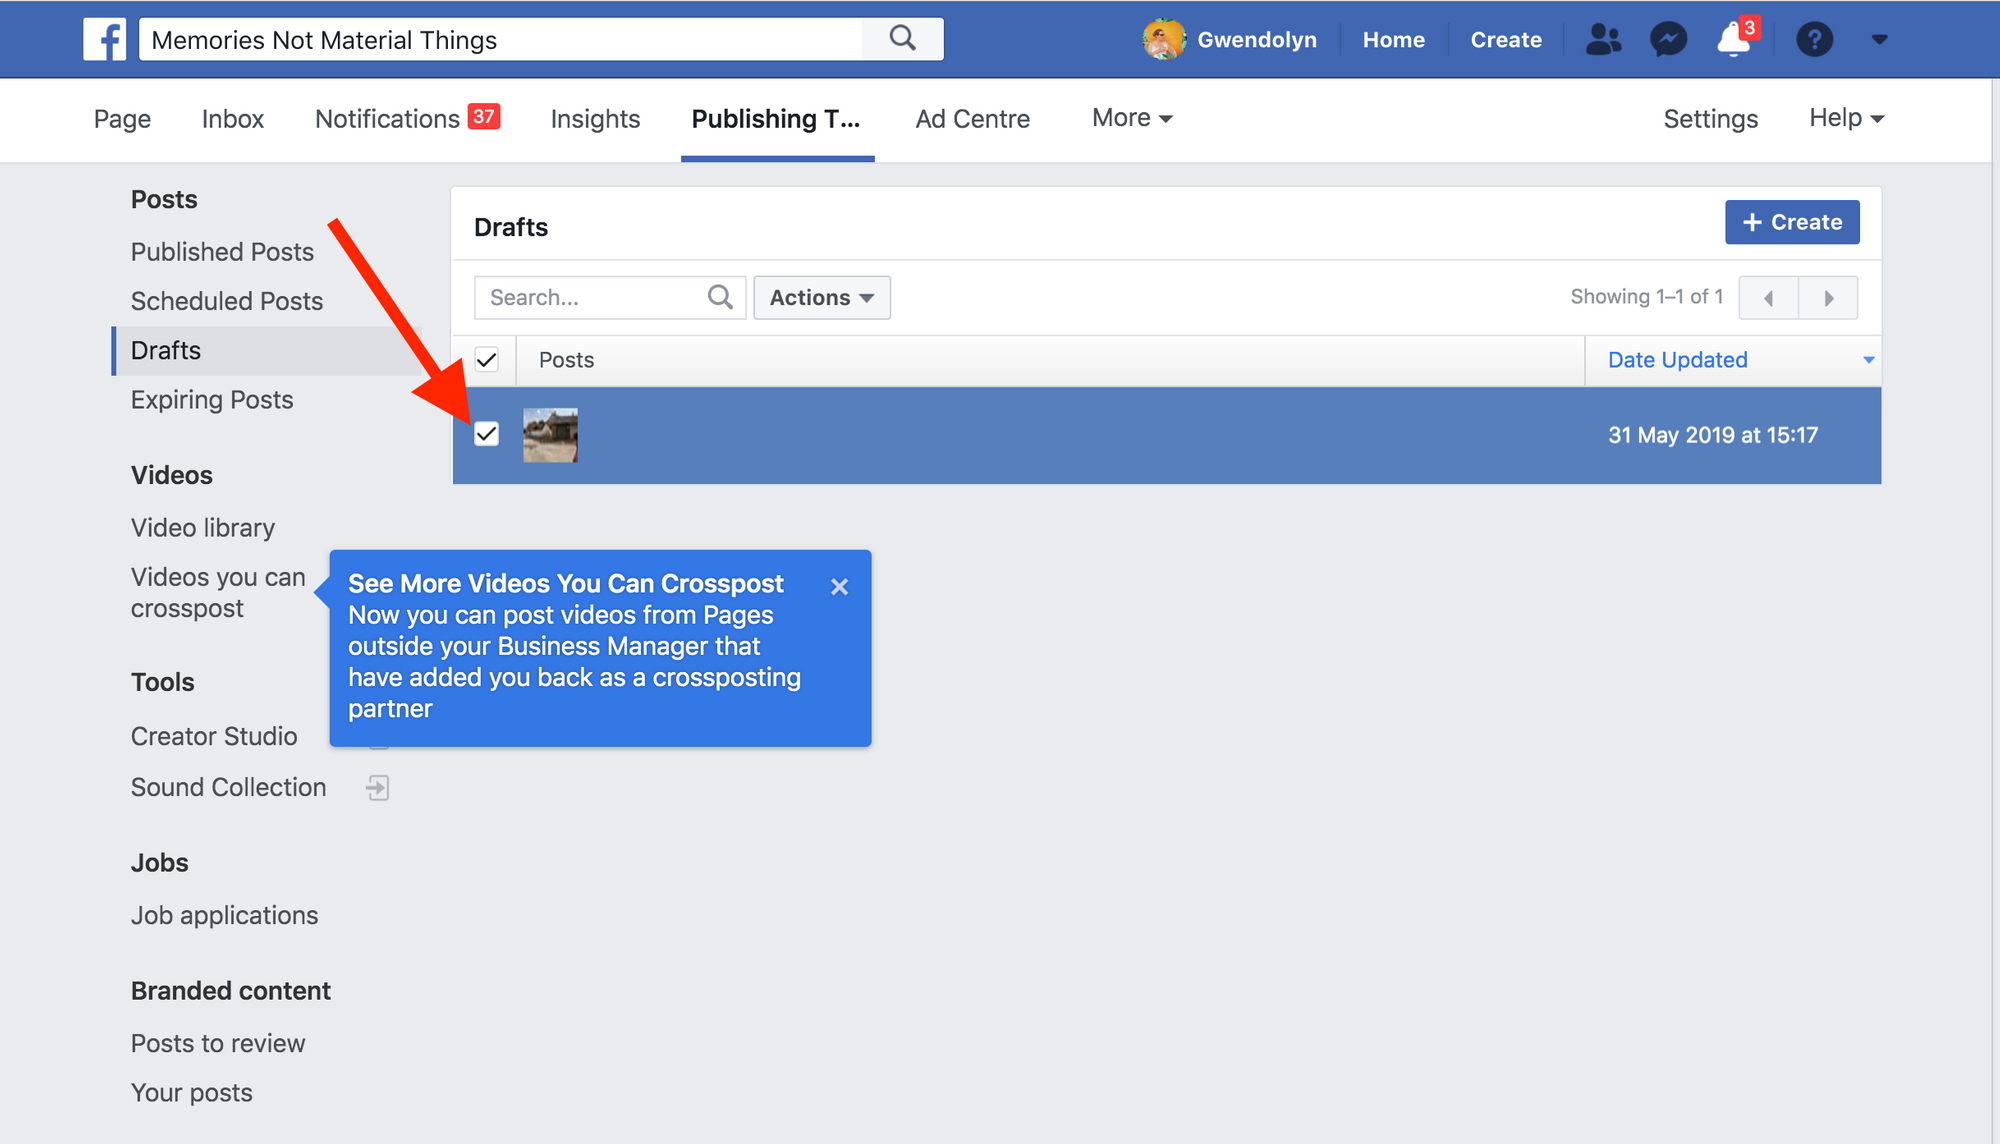Open the draft post thumbnail

coord(550,435)
